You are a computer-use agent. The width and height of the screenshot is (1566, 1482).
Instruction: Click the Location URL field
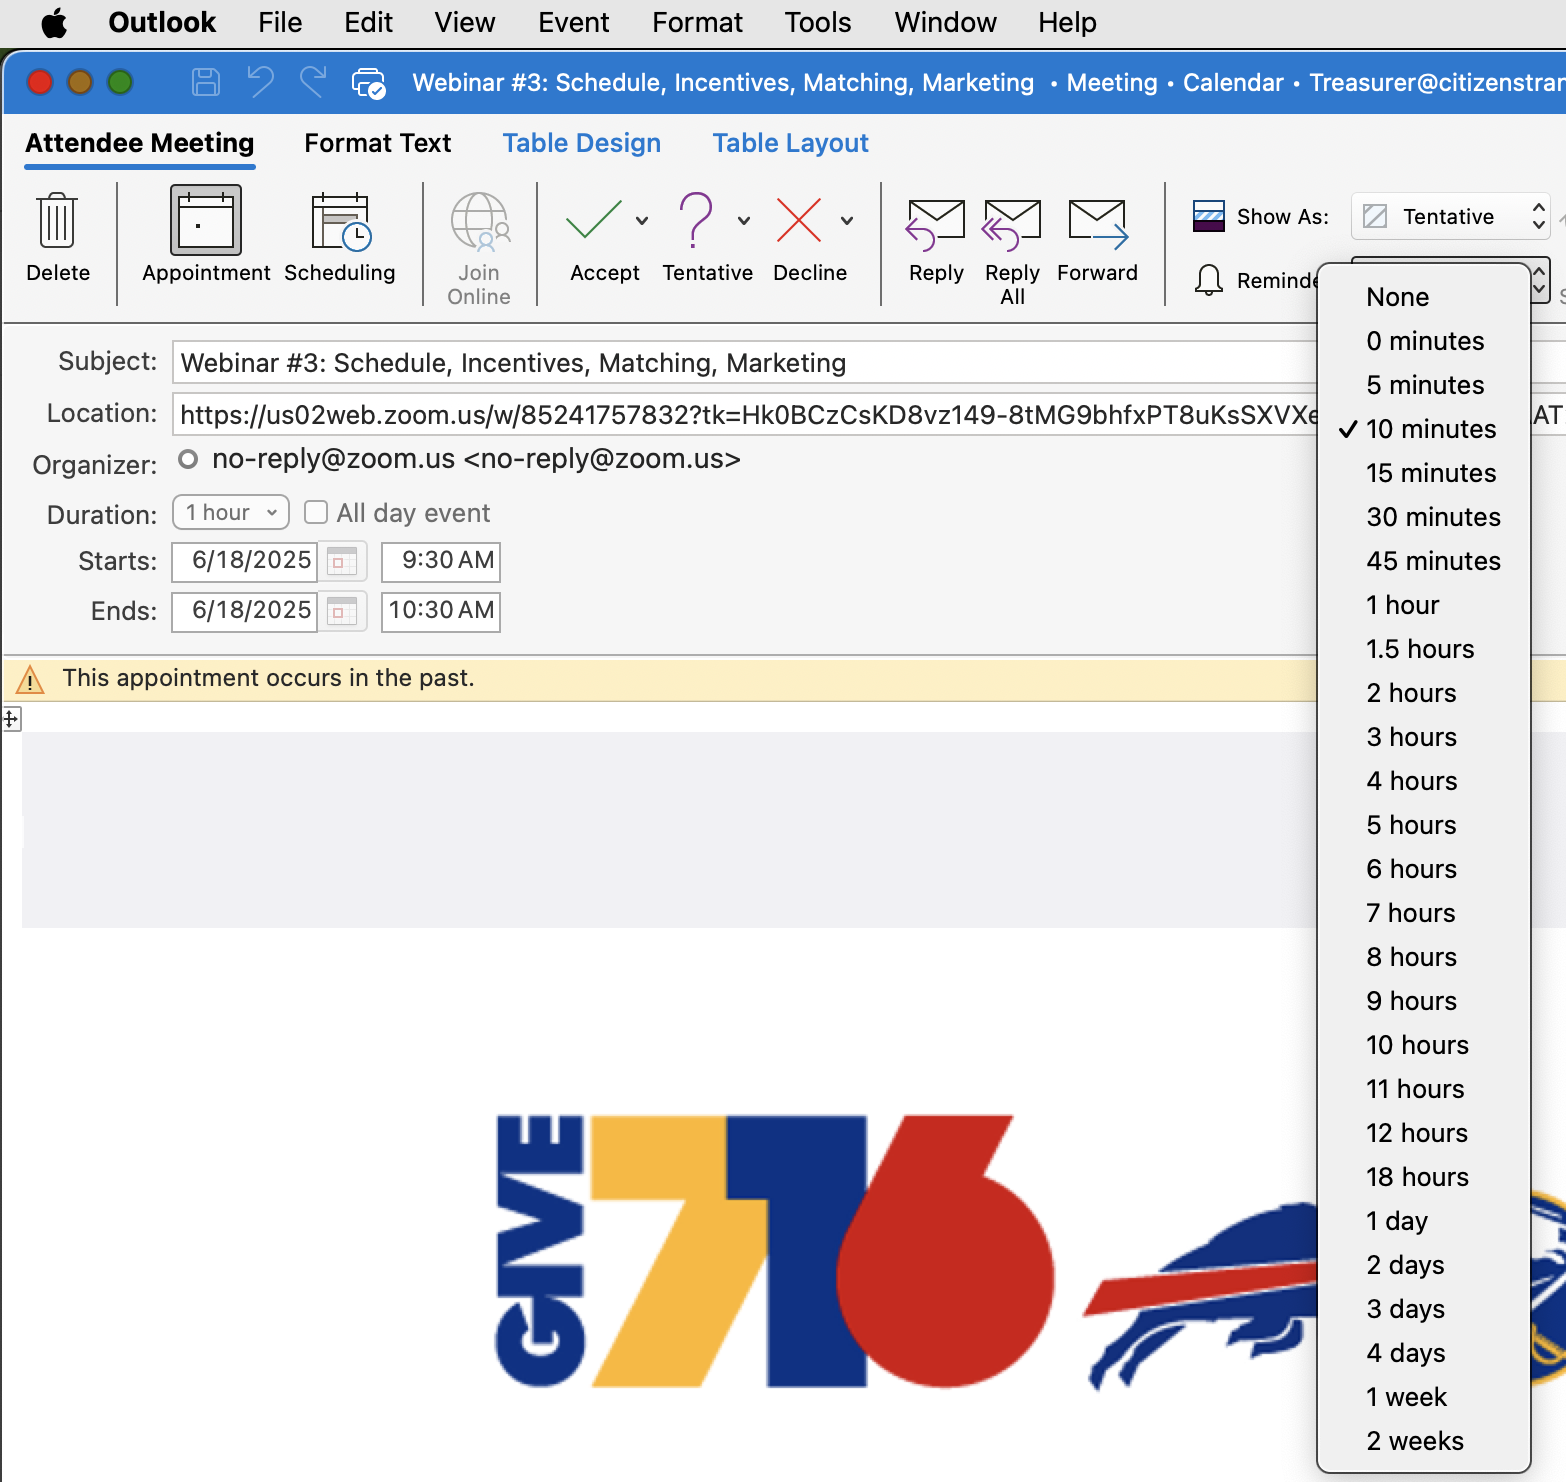point(745,414)
